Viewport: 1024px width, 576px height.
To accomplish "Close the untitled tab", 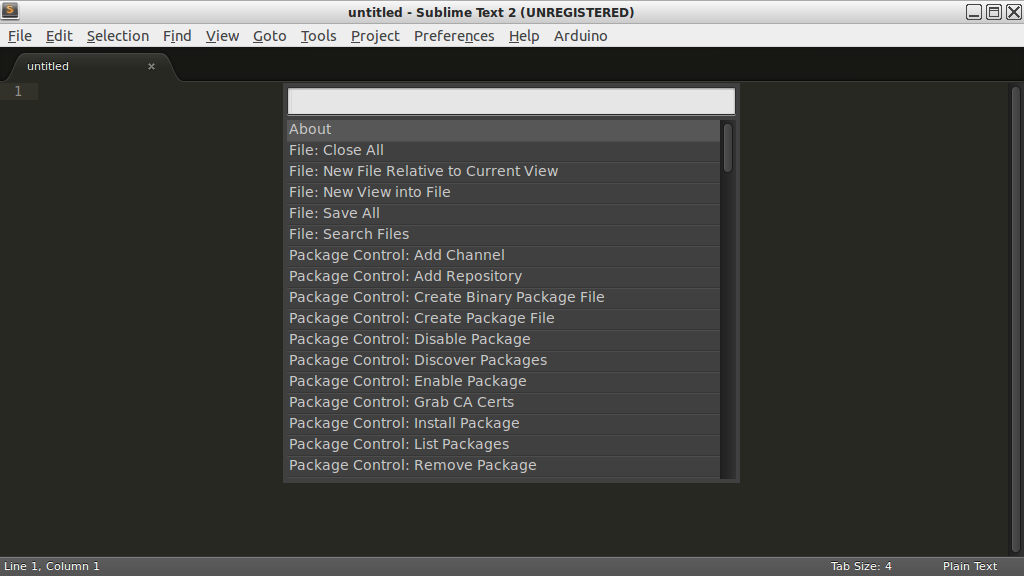I will click(x=152, y=66).
